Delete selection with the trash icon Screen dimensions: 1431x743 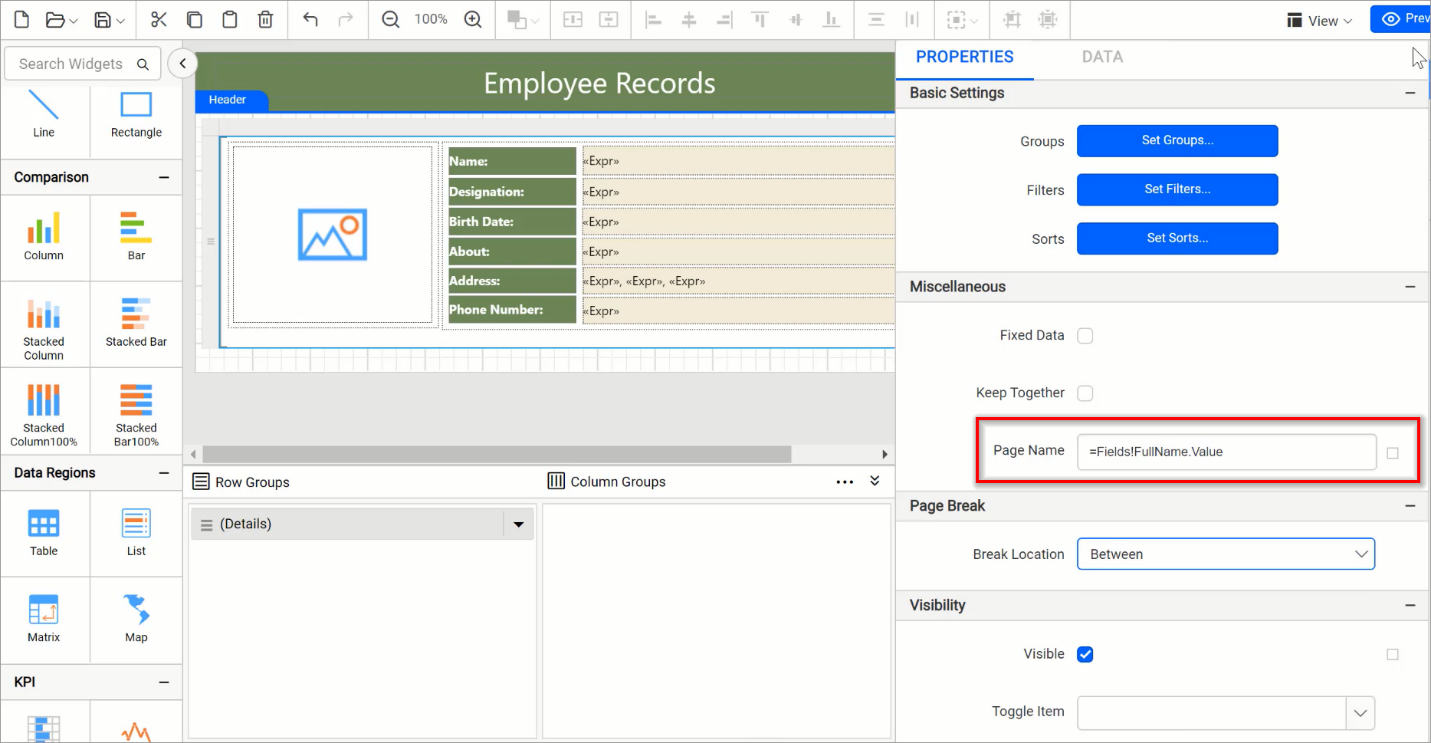(x=266, y=20)
